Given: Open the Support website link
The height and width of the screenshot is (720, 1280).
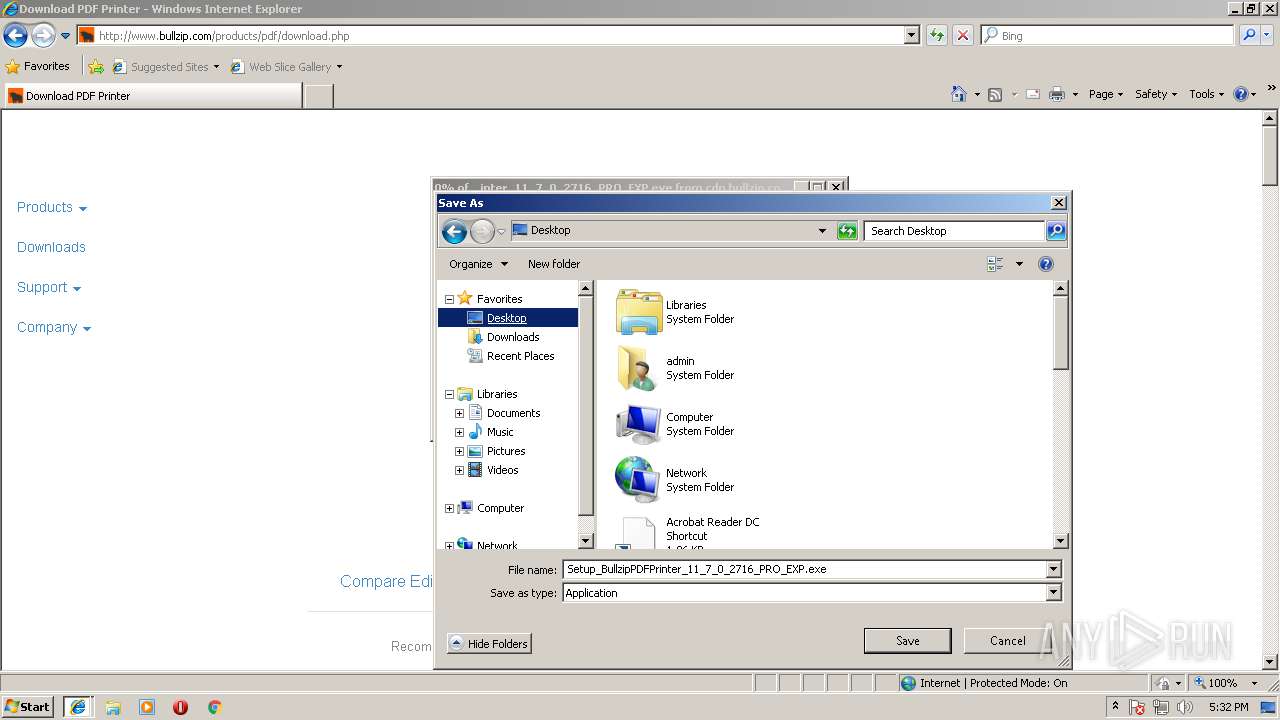Looking at the screenshot, I should point(48,287).
